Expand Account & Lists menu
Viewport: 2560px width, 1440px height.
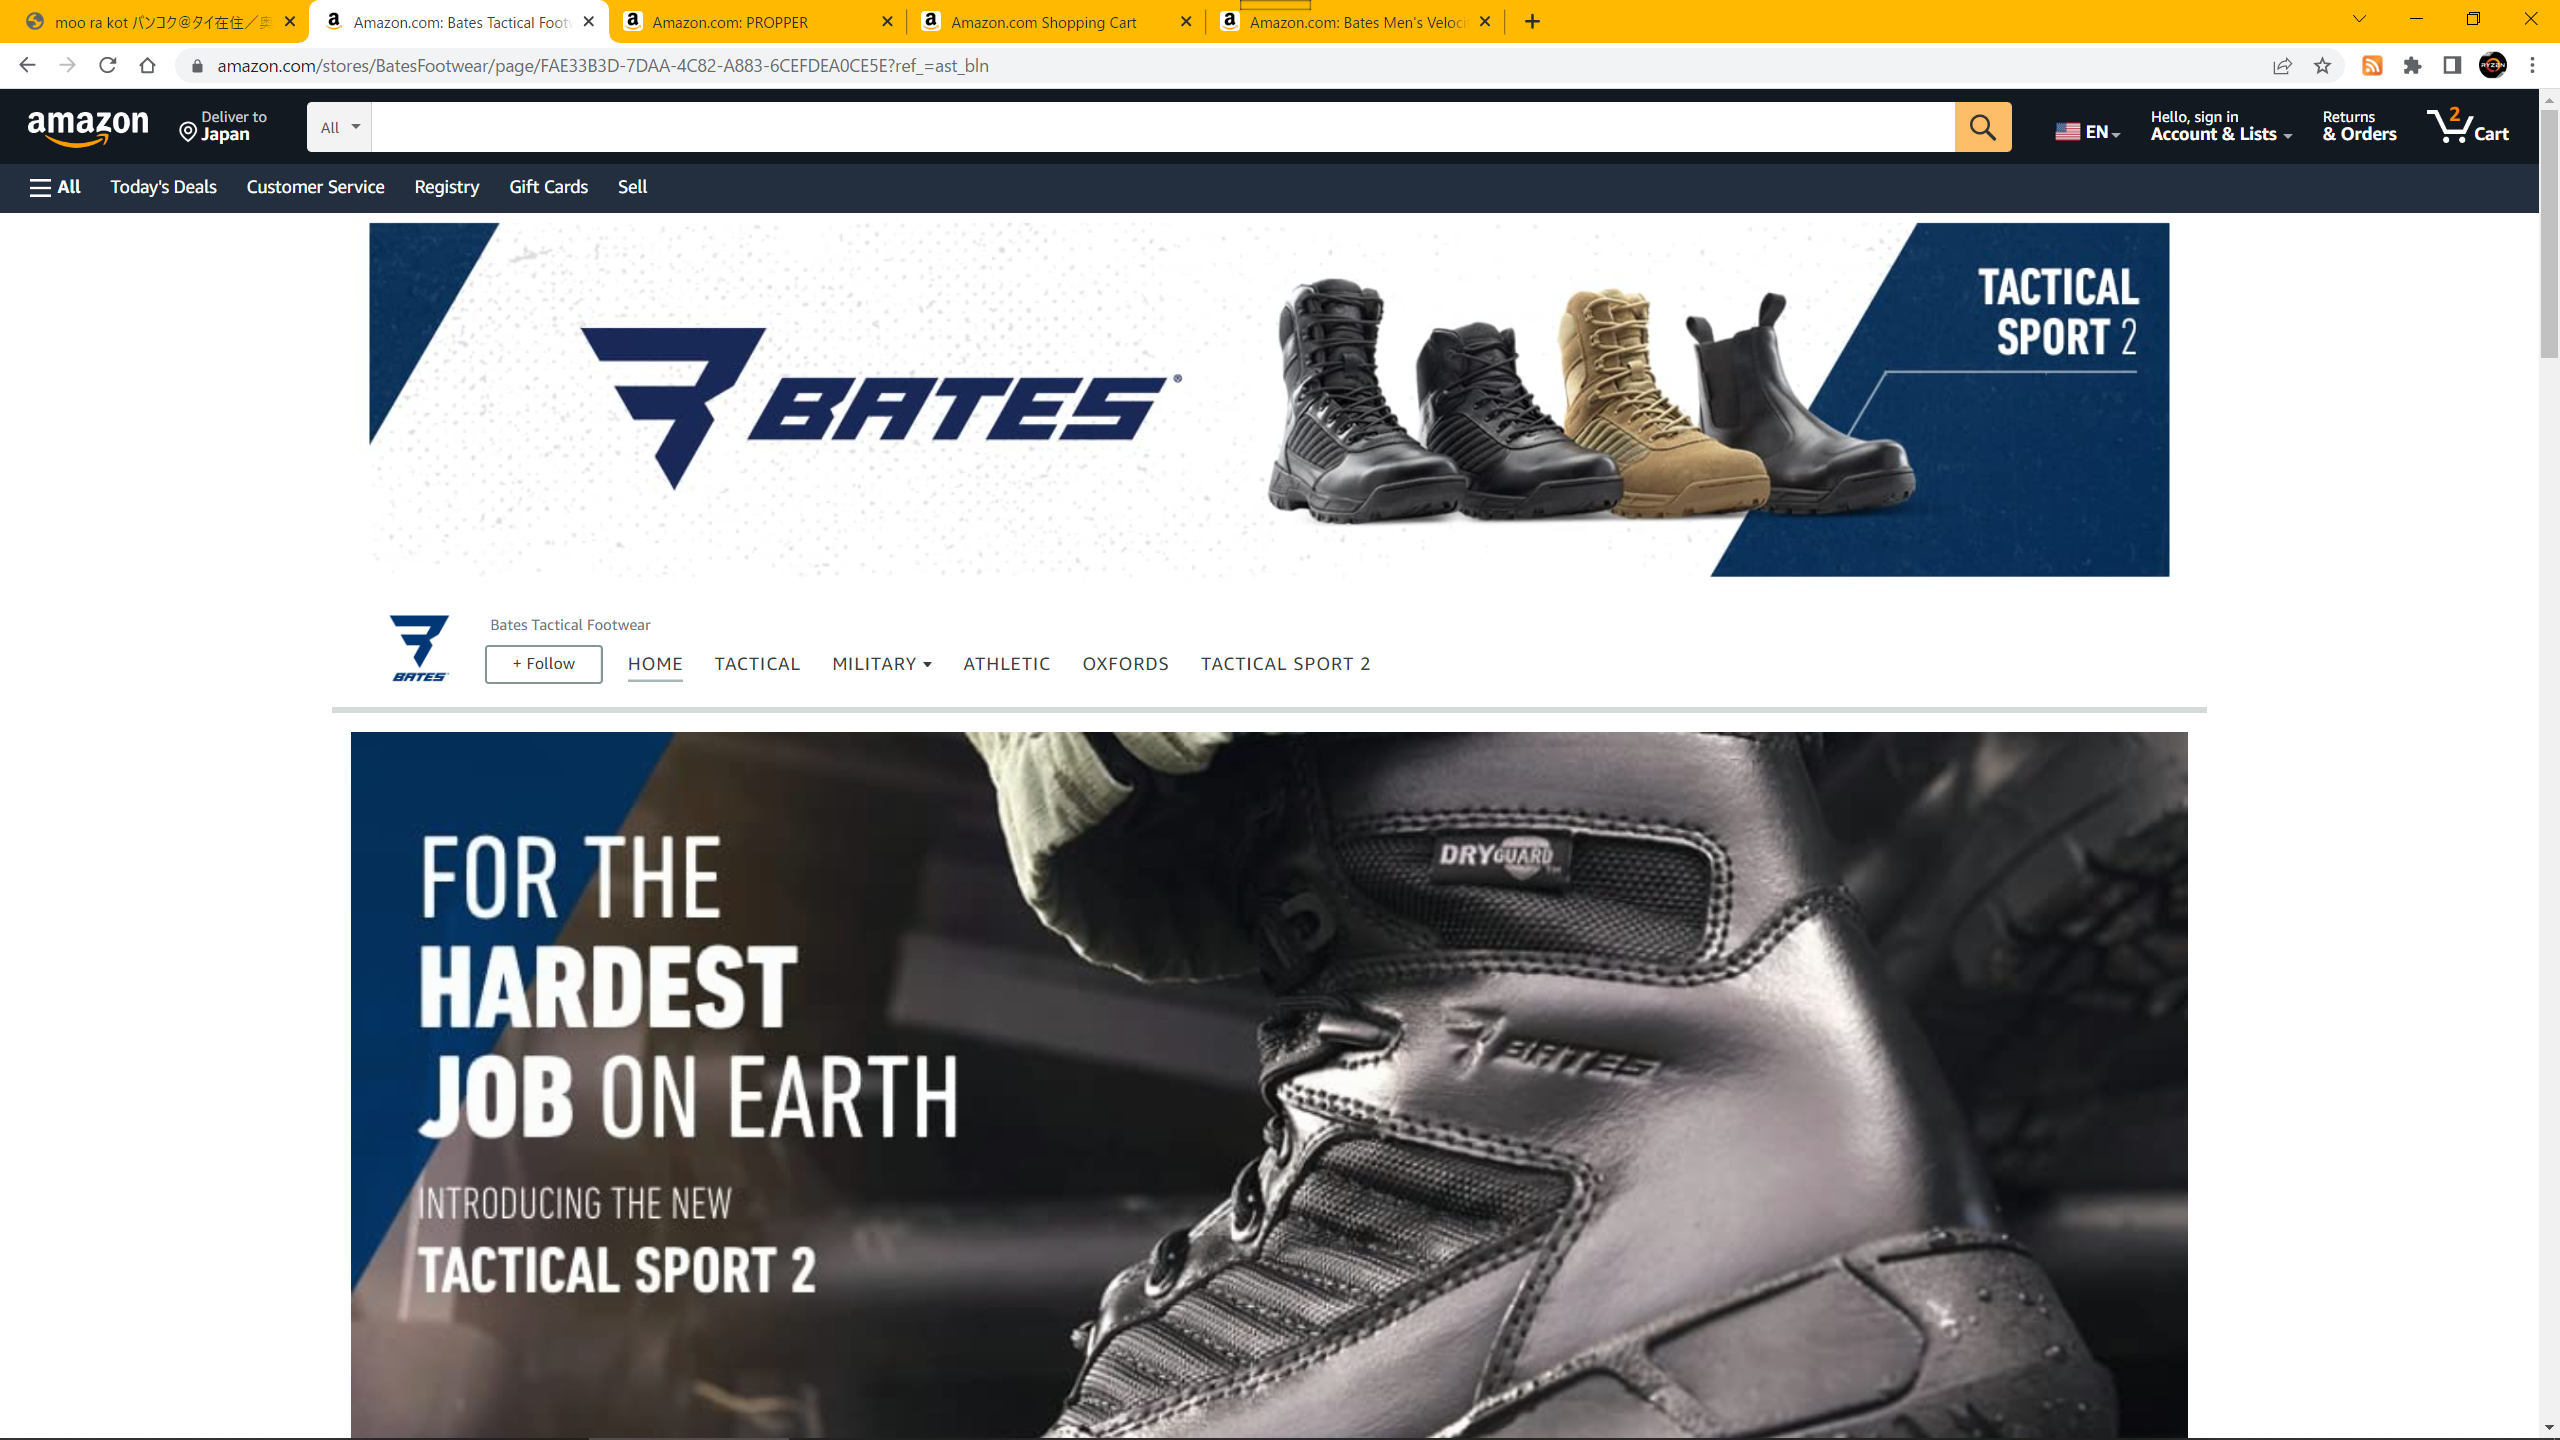click(2221, 126)
